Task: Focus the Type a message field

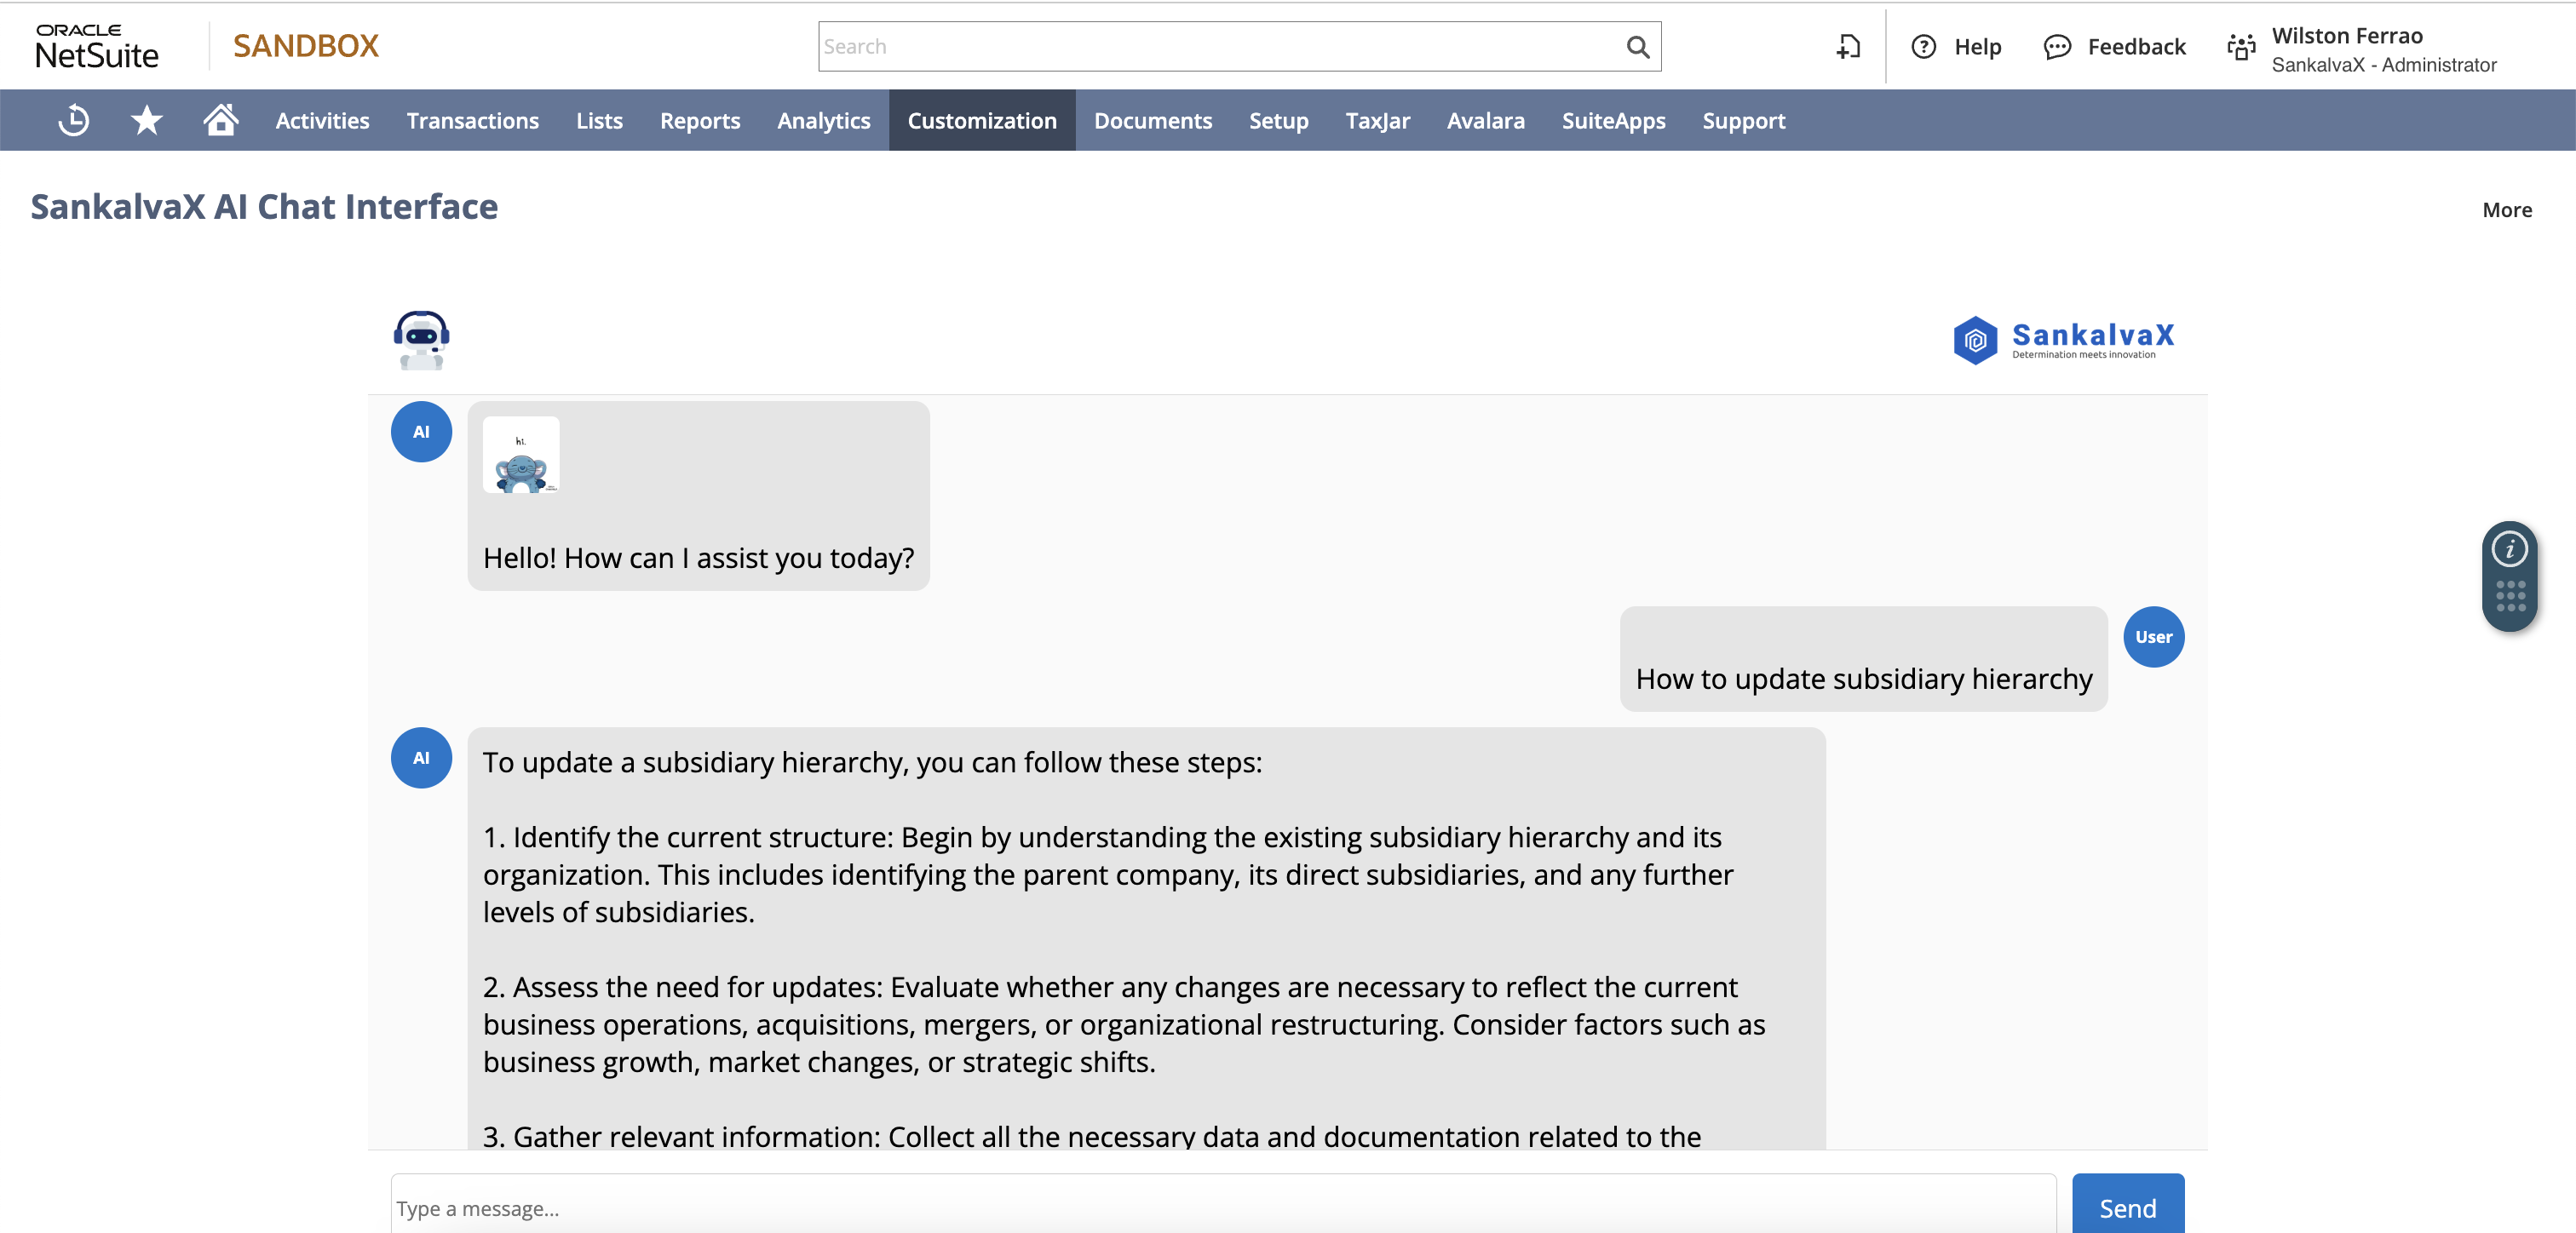Action: click(x=1223, y=1205)
